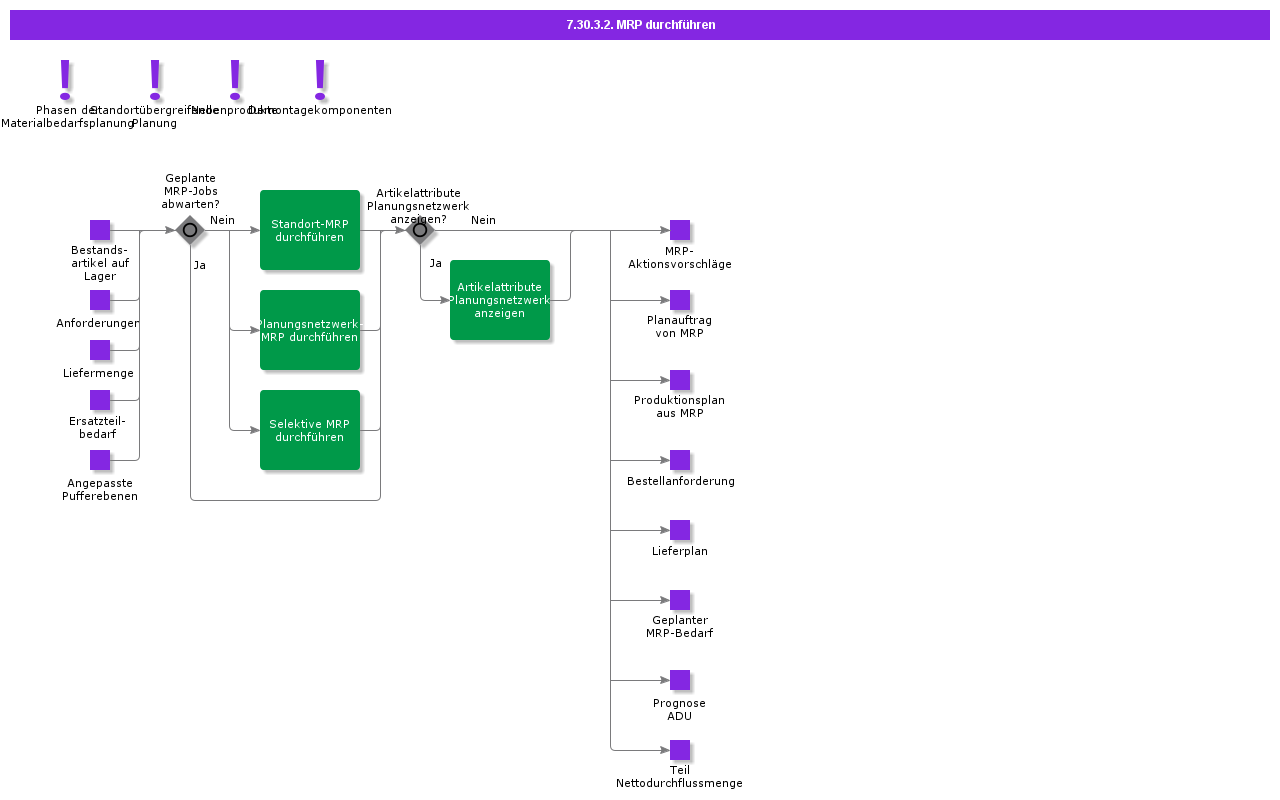Image resolution: width=1280 pixels, height=800 pixels.
Task: Select the Prognose ADU output square
Action: (x=680, y=680)
